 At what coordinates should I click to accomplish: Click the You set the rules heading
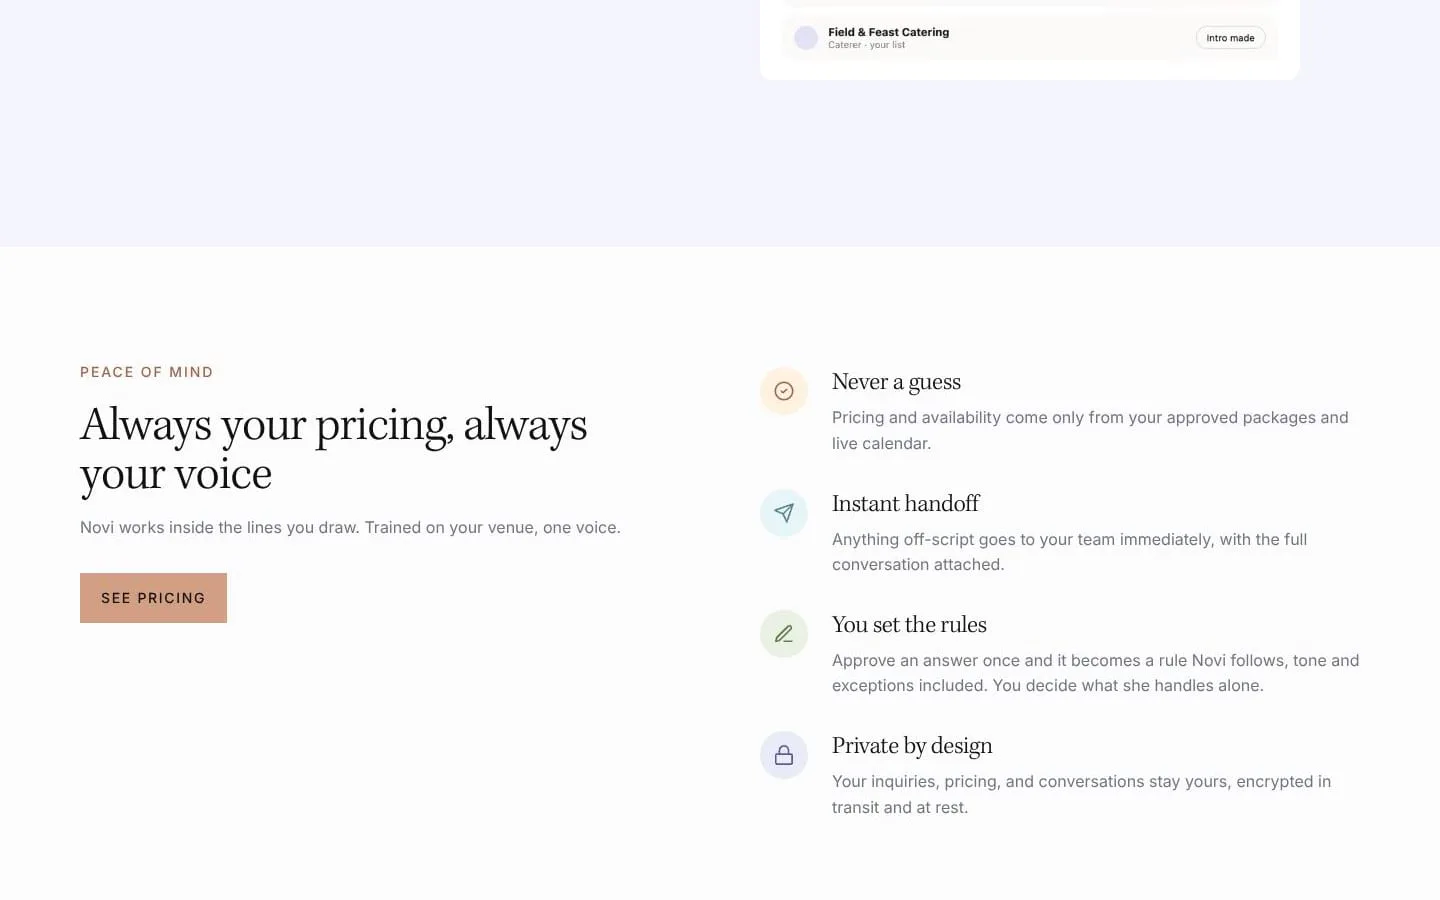(909, 625)
